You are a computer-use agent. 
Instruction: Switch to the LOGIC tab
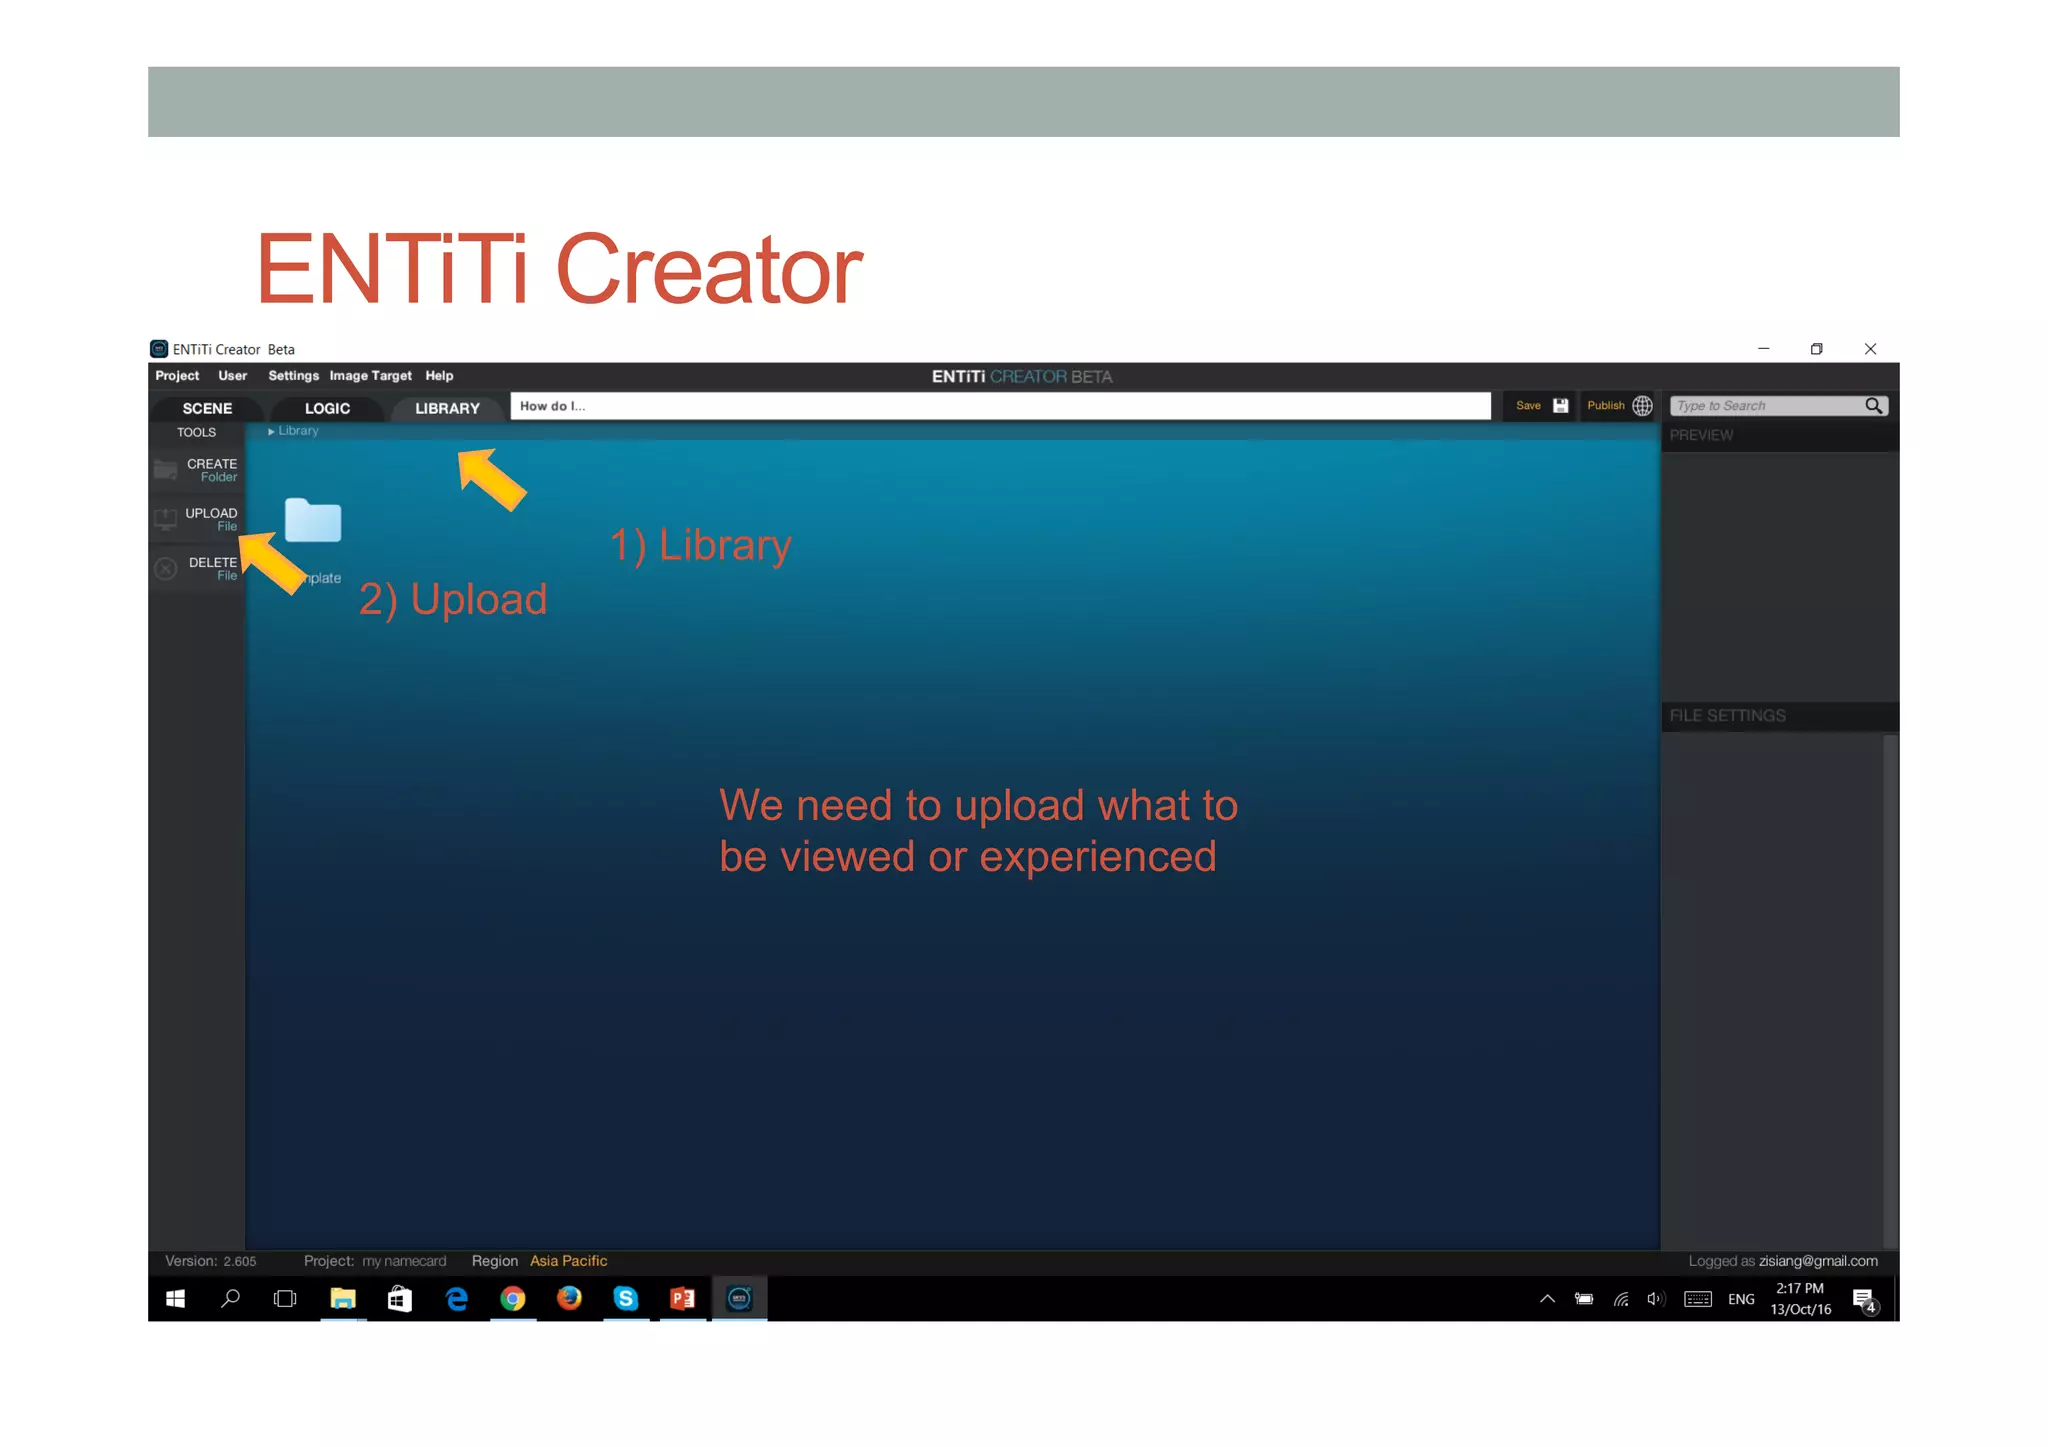pyautogui.click(x=327, y=408)
